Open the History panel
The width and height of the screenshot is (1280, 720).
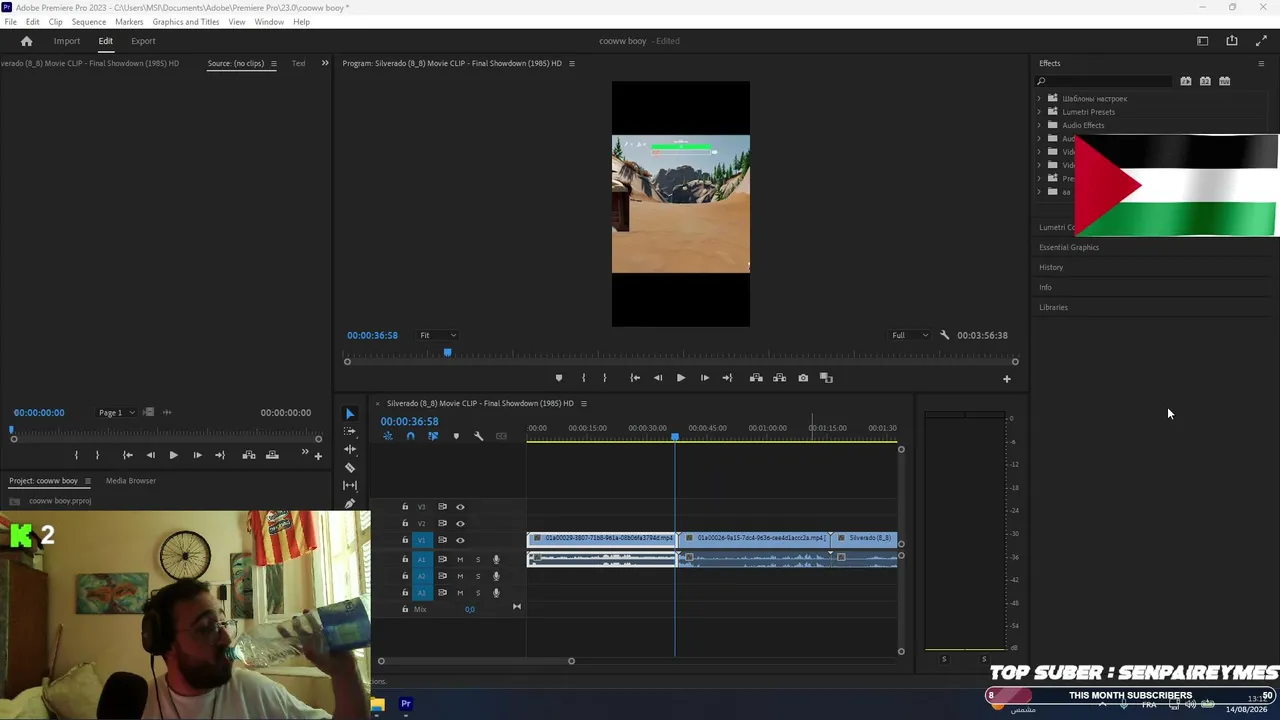[x=1051, y=268]
